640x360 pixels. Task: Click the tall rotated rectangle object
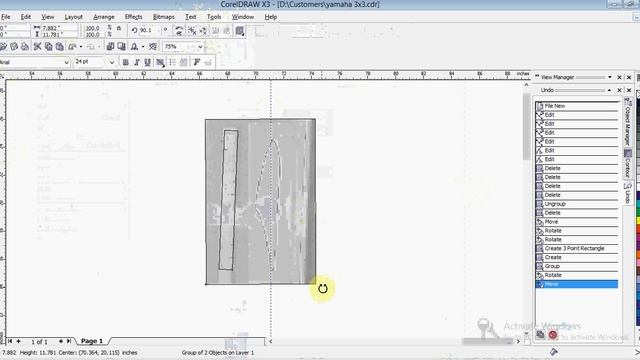tap(229, 200)
